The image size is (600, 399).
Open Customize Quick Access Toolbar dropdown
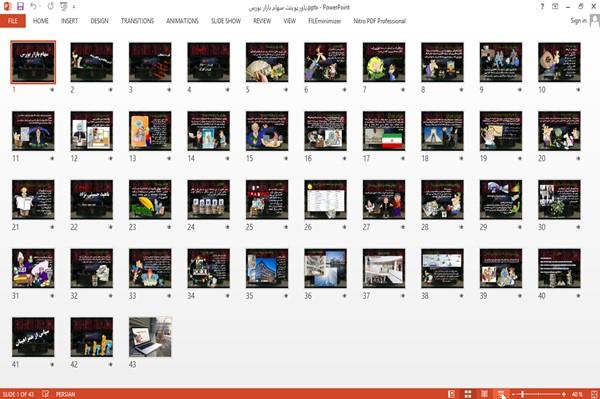coord(74,7)
